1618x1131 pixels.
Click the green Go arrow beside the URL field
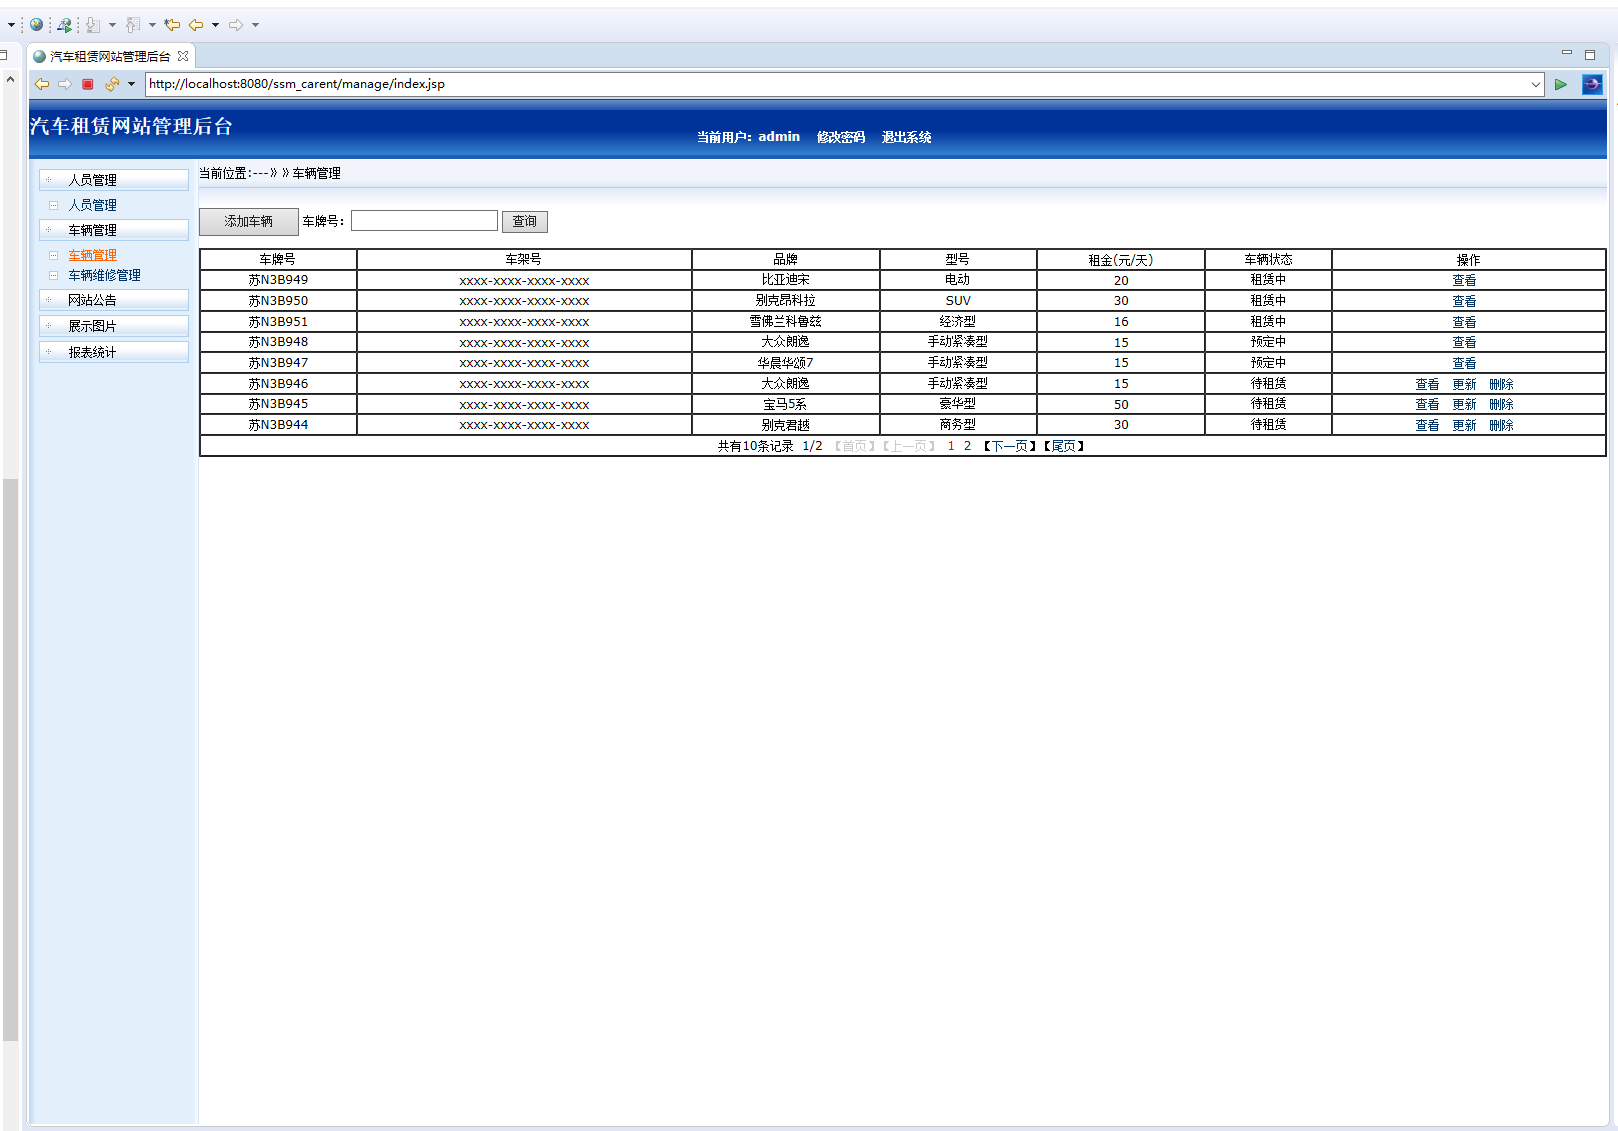click(1560, 85)
